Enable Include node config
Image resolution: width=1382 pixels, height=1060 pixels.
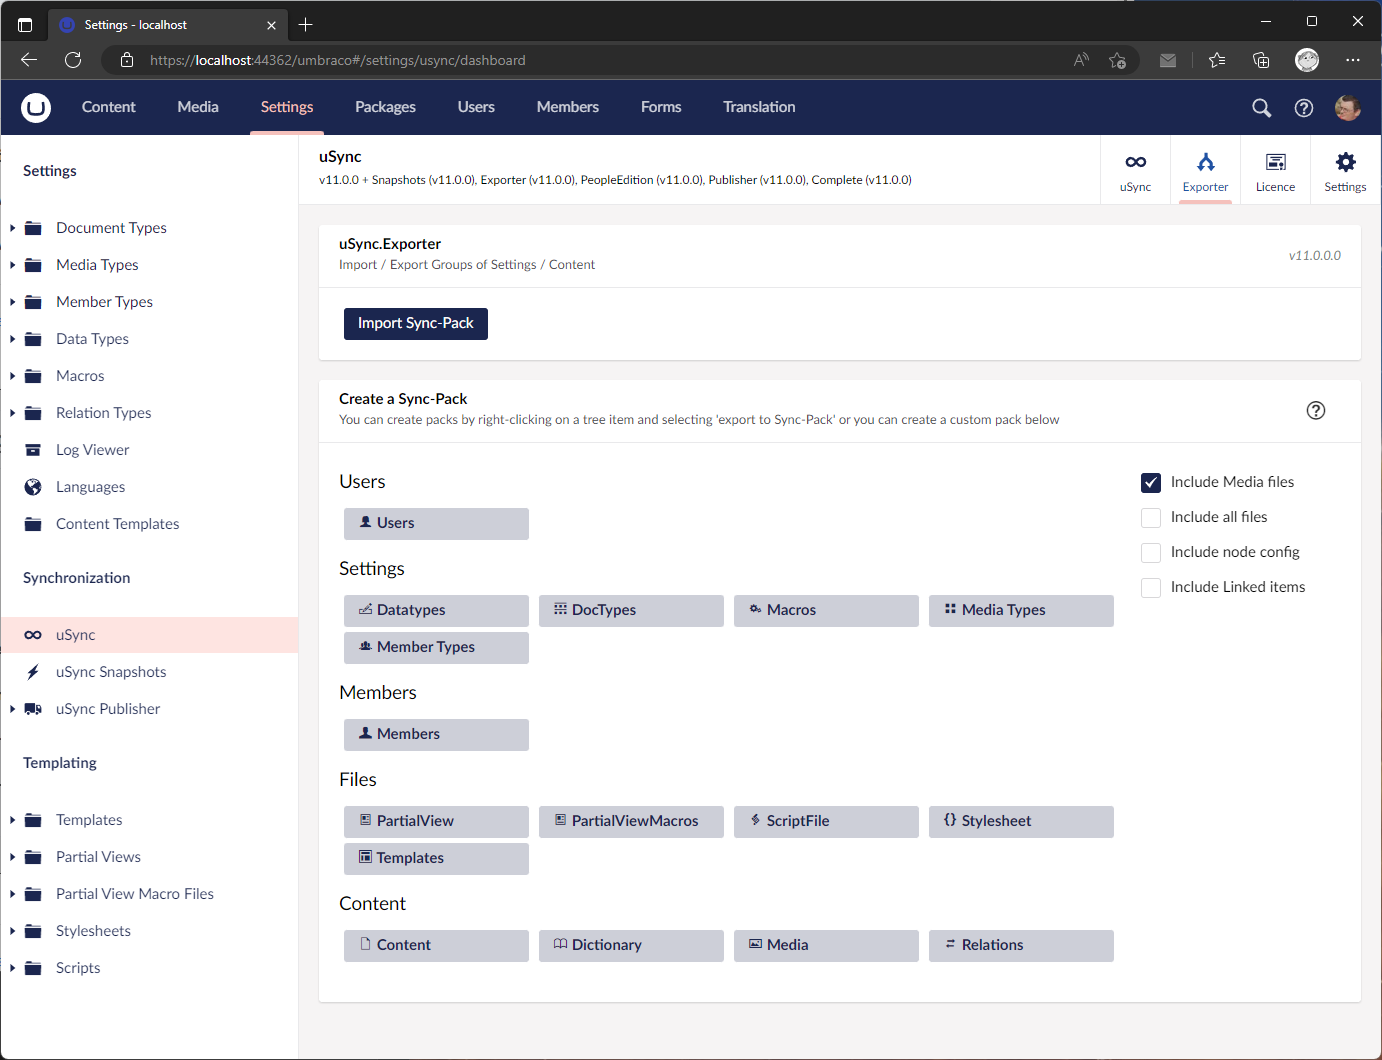[x=1151, y=552]
